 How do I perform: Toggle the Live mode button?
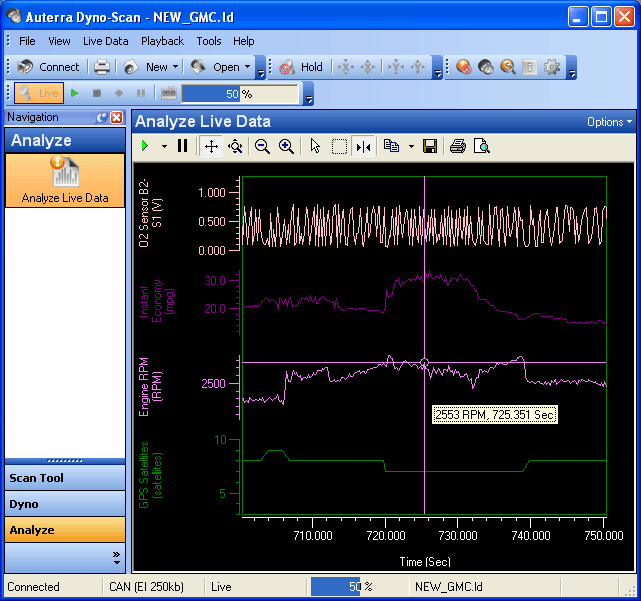tap(39, 93)
